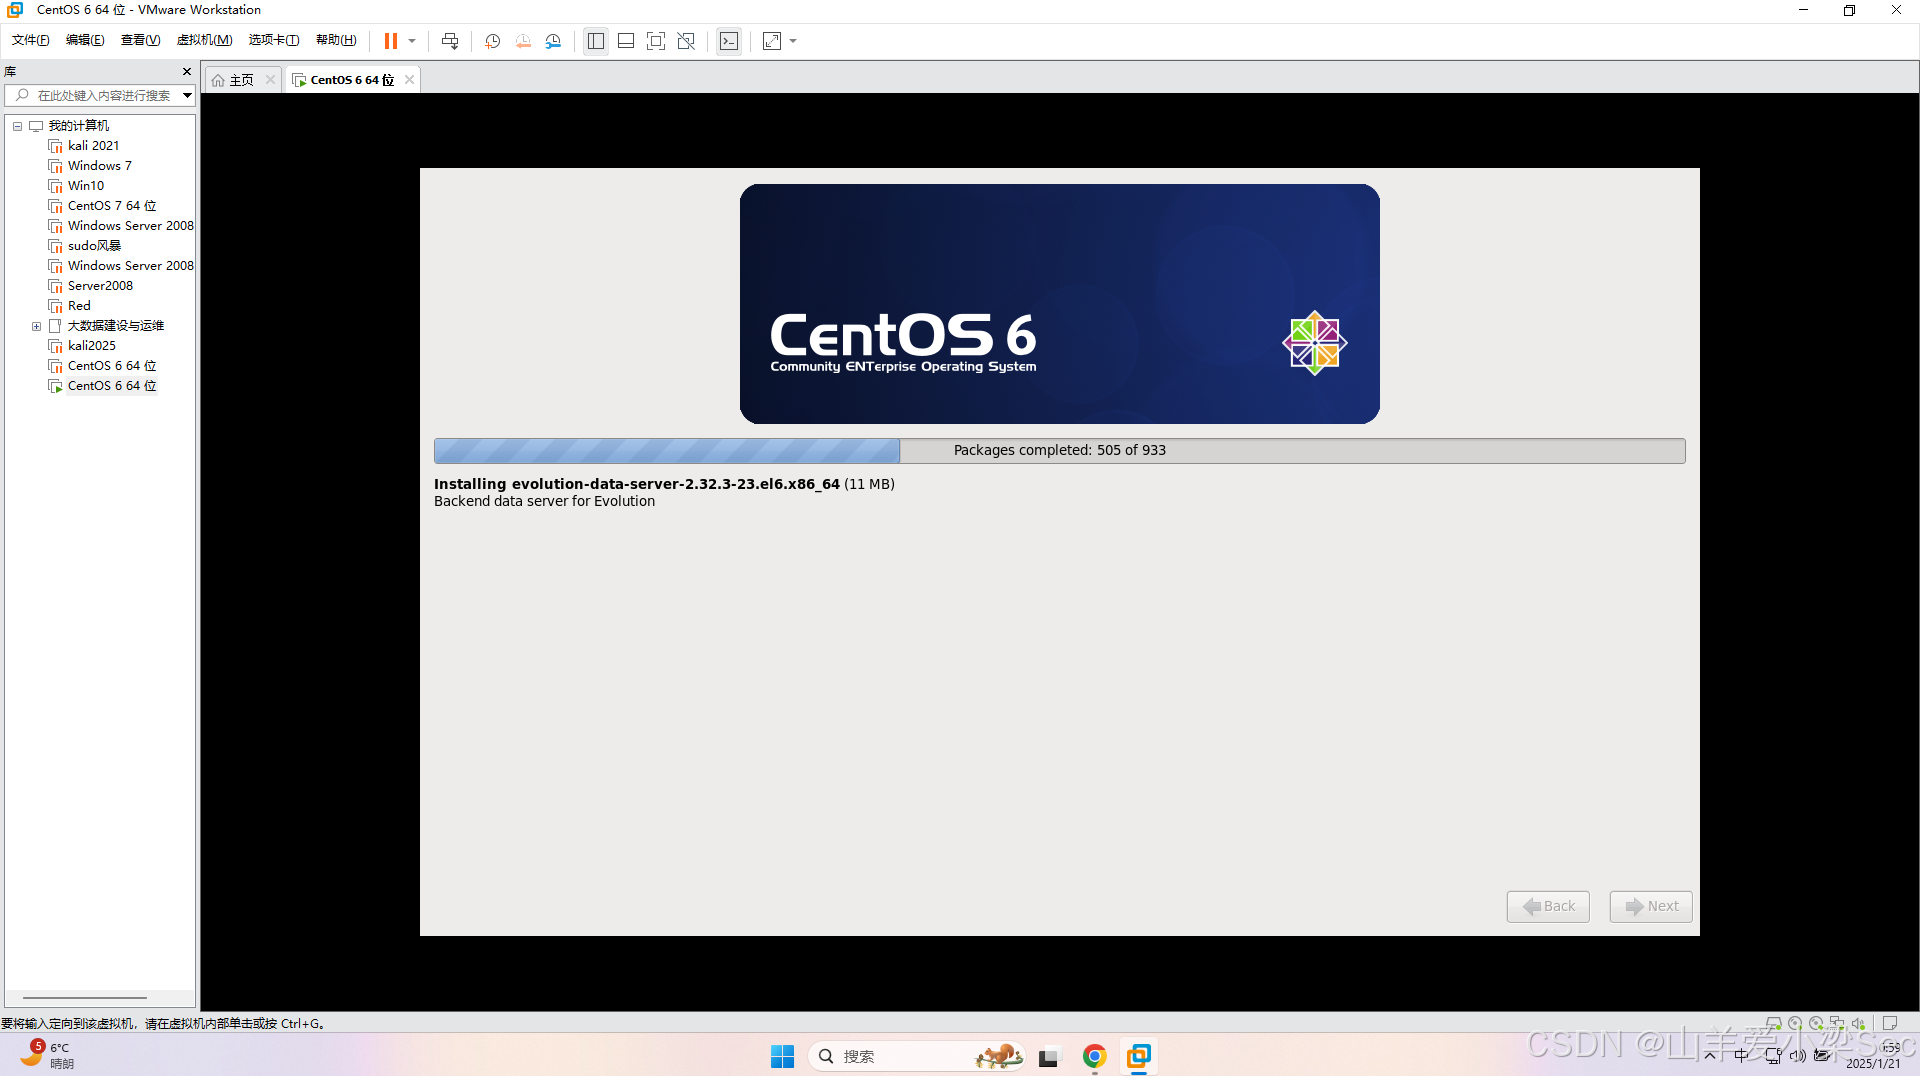
Task: Open the black app icon on taskbar
Action: click(x=1048, y=1056)
